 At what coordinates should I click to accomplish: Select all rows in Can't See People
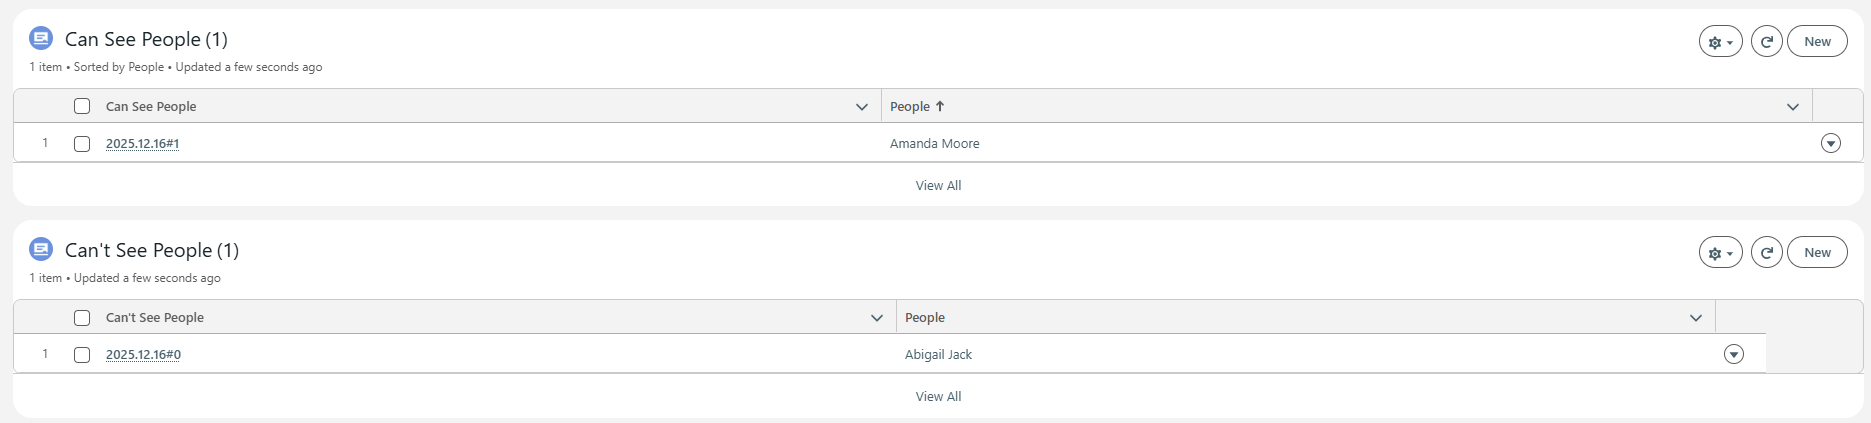coord(82,317)
